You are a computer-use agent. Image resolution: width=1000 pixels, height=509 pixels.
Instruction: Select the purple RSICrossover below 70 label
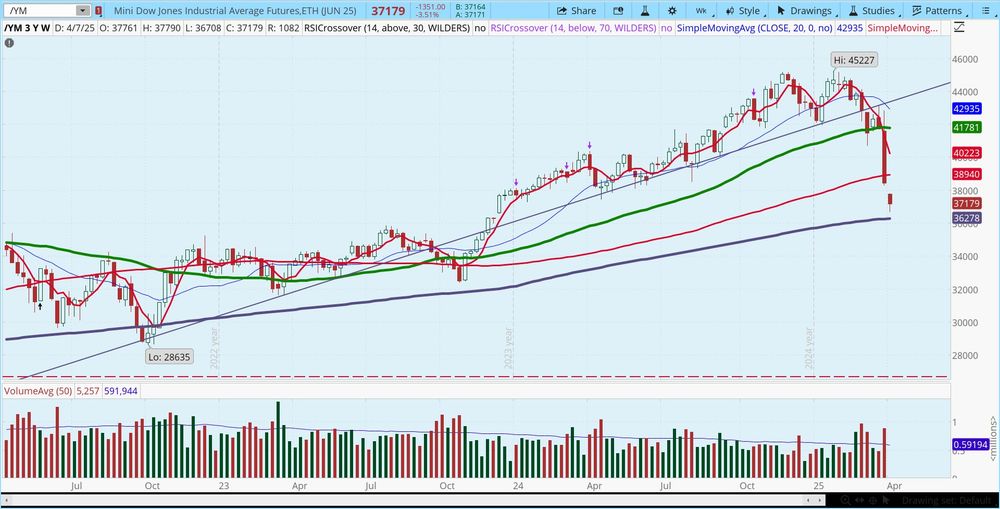pos(573,28)
